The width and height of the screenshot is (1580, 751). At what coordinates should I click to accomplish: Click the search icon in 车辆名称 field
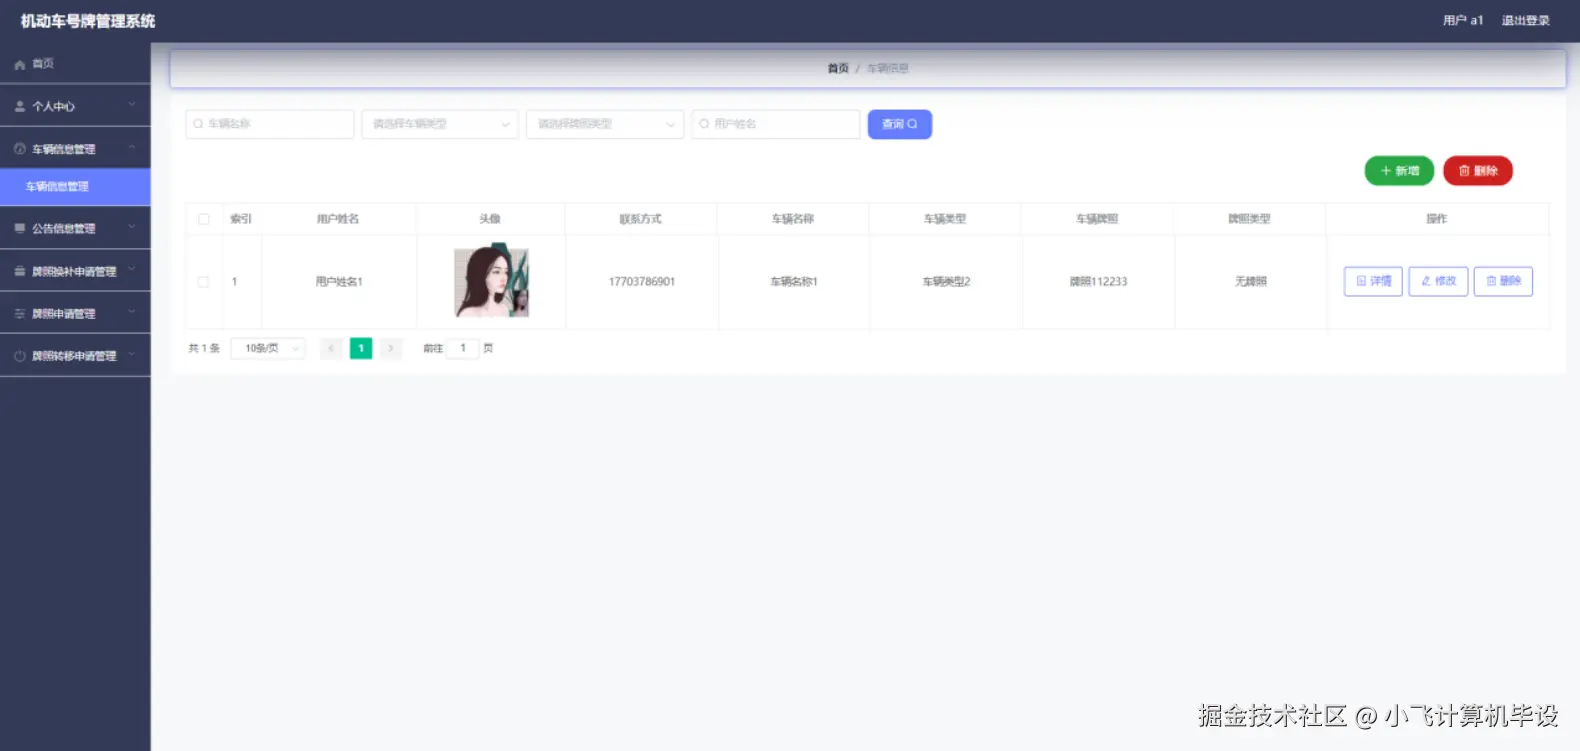pos(198,124)
